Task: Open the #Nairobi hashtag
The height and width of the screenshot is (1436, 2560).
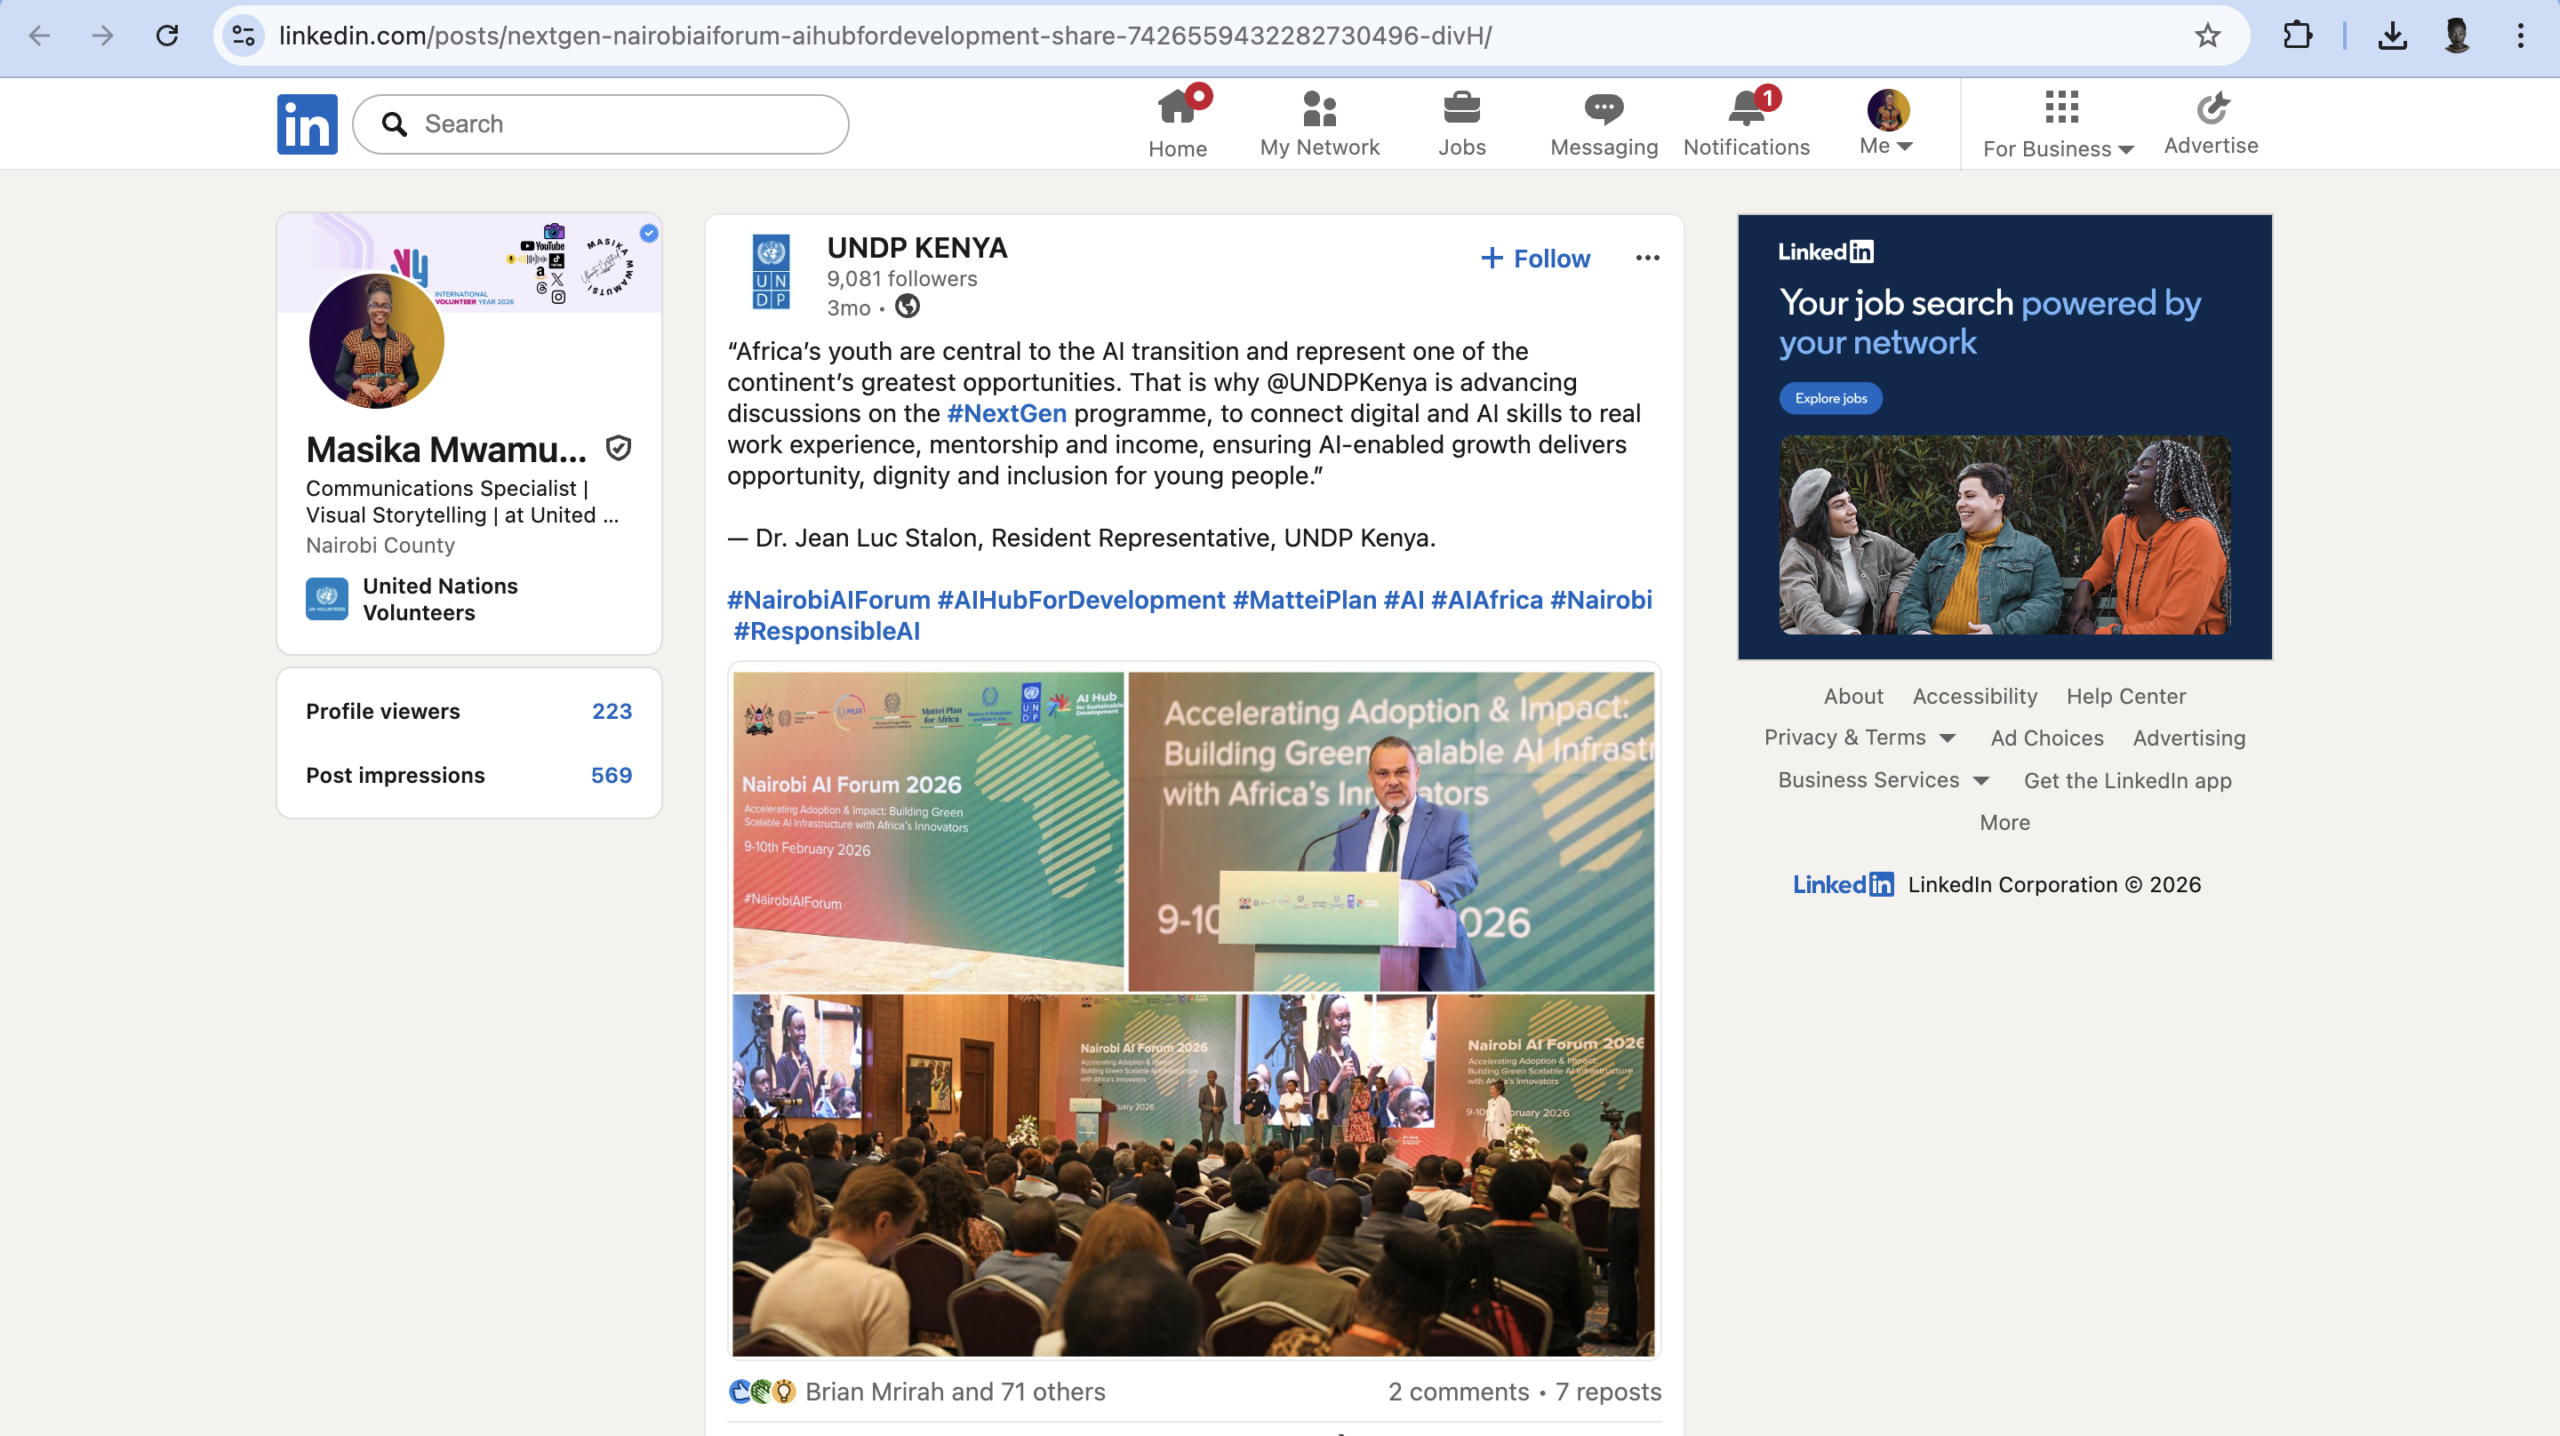Action: [x=1601, y=600]
